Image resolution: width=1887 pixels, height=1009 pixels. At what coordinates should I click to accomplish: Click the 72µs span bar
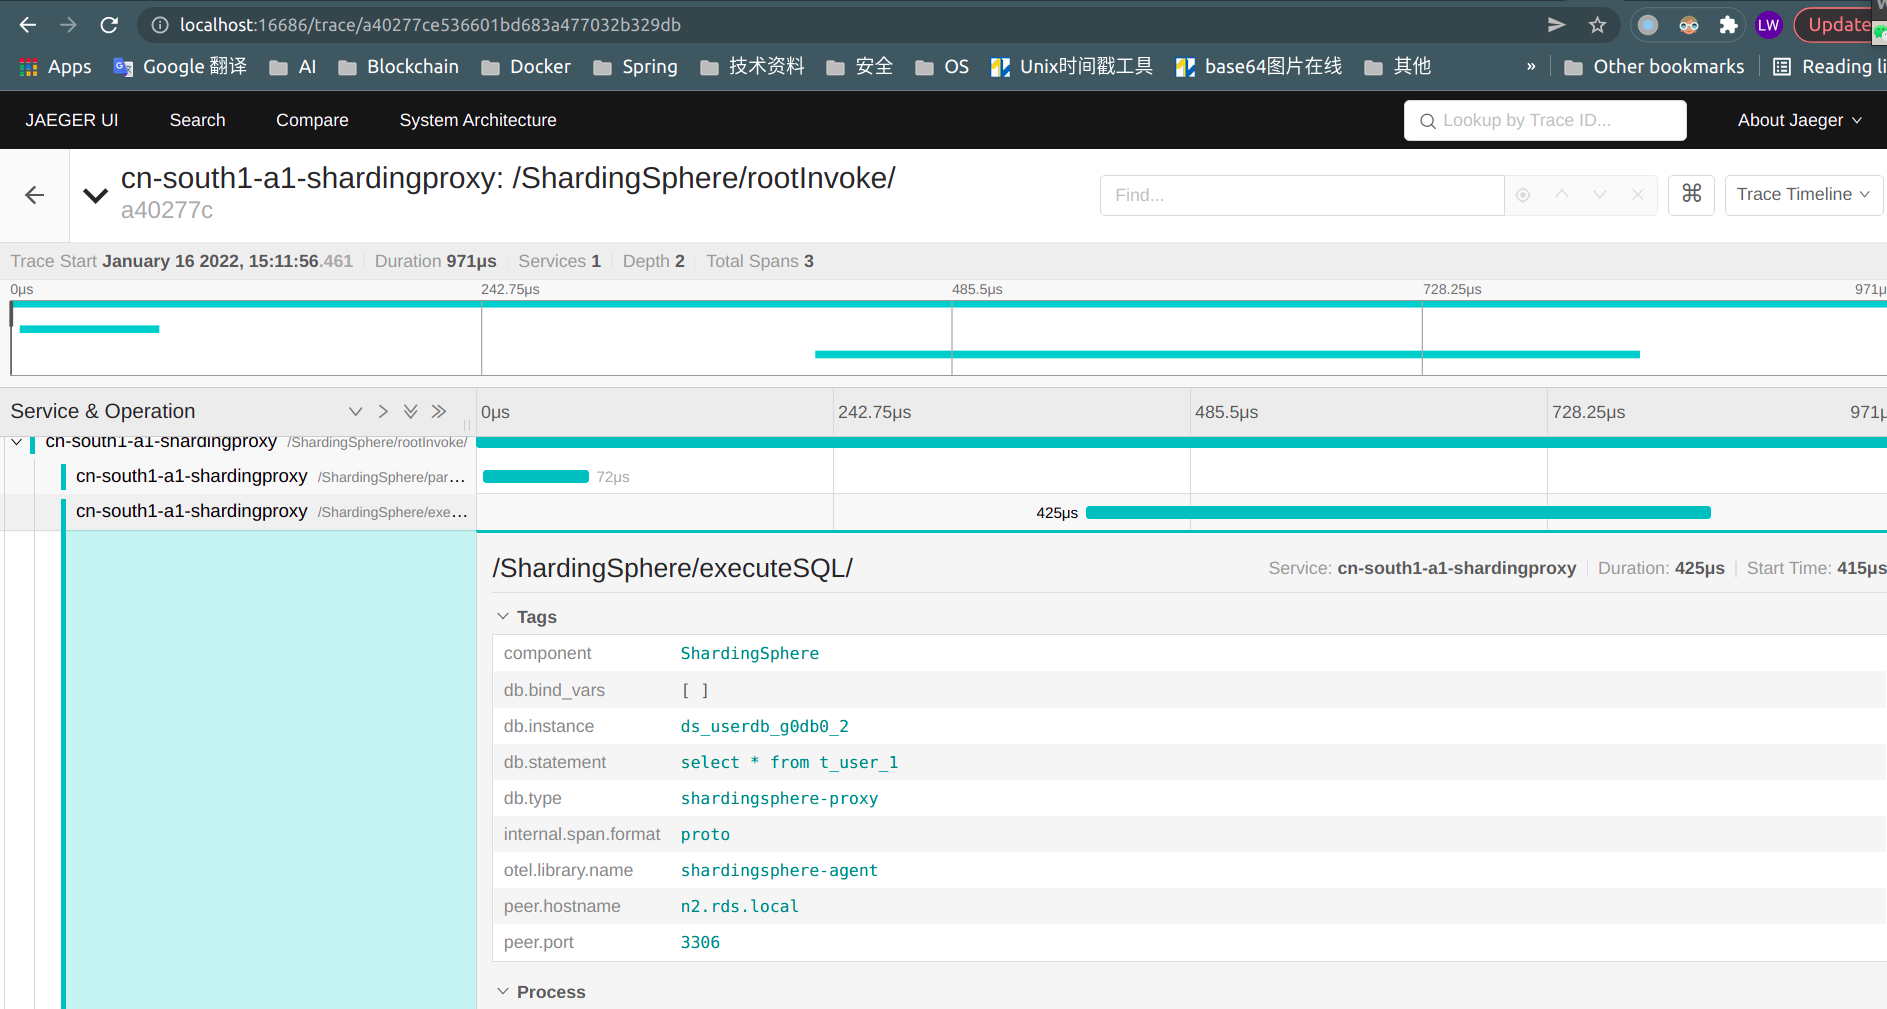(536, 477)
